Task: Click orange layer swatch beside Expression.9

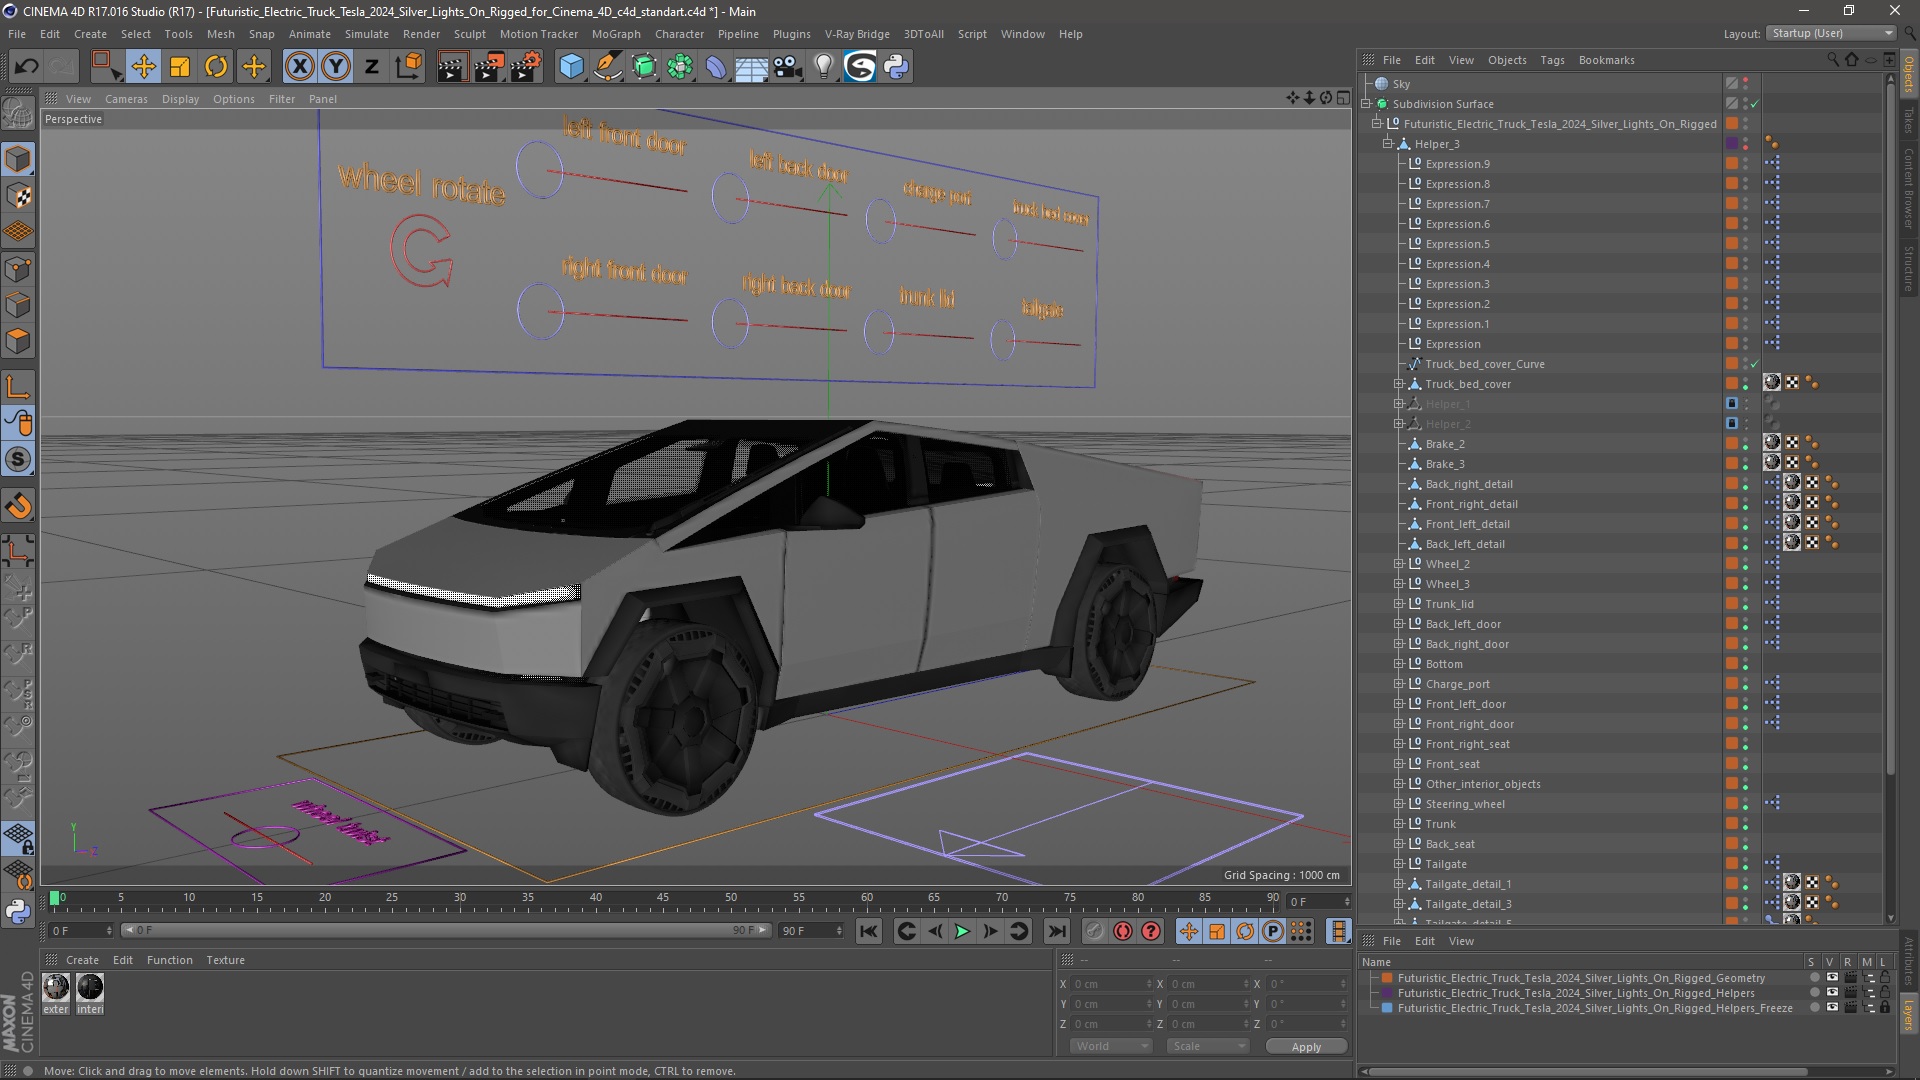Action: [1732, 164]
